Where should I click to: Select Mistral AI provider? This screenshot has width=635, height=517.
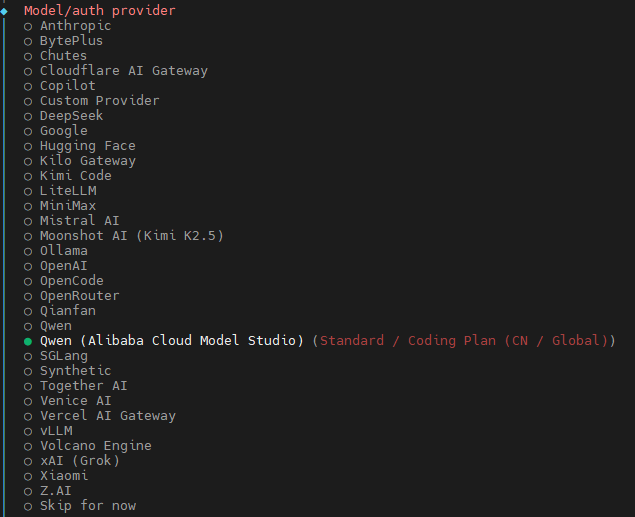(x=71, y=221)
